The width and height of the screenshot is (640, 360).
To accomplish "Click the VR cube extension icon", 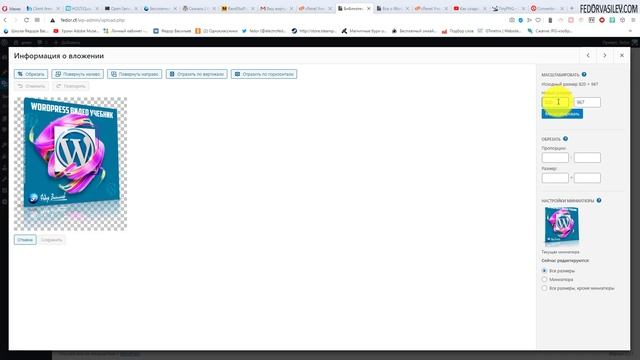I will coord(622,20).
